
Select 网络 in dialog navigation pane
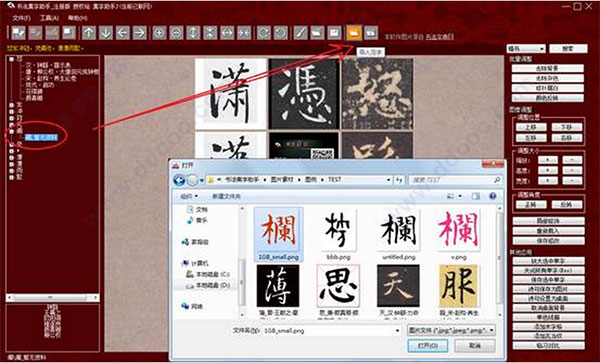point(192,306)
